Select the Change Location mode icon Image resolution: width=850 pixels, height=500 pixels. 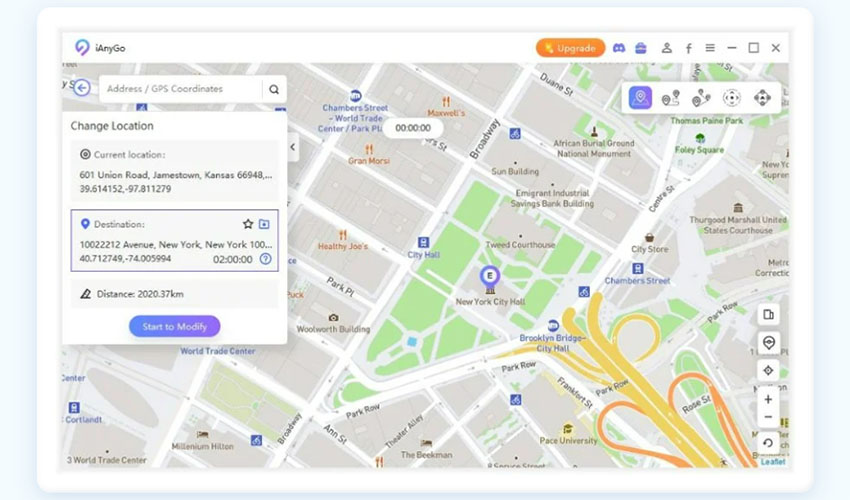[x=640, y=98]
